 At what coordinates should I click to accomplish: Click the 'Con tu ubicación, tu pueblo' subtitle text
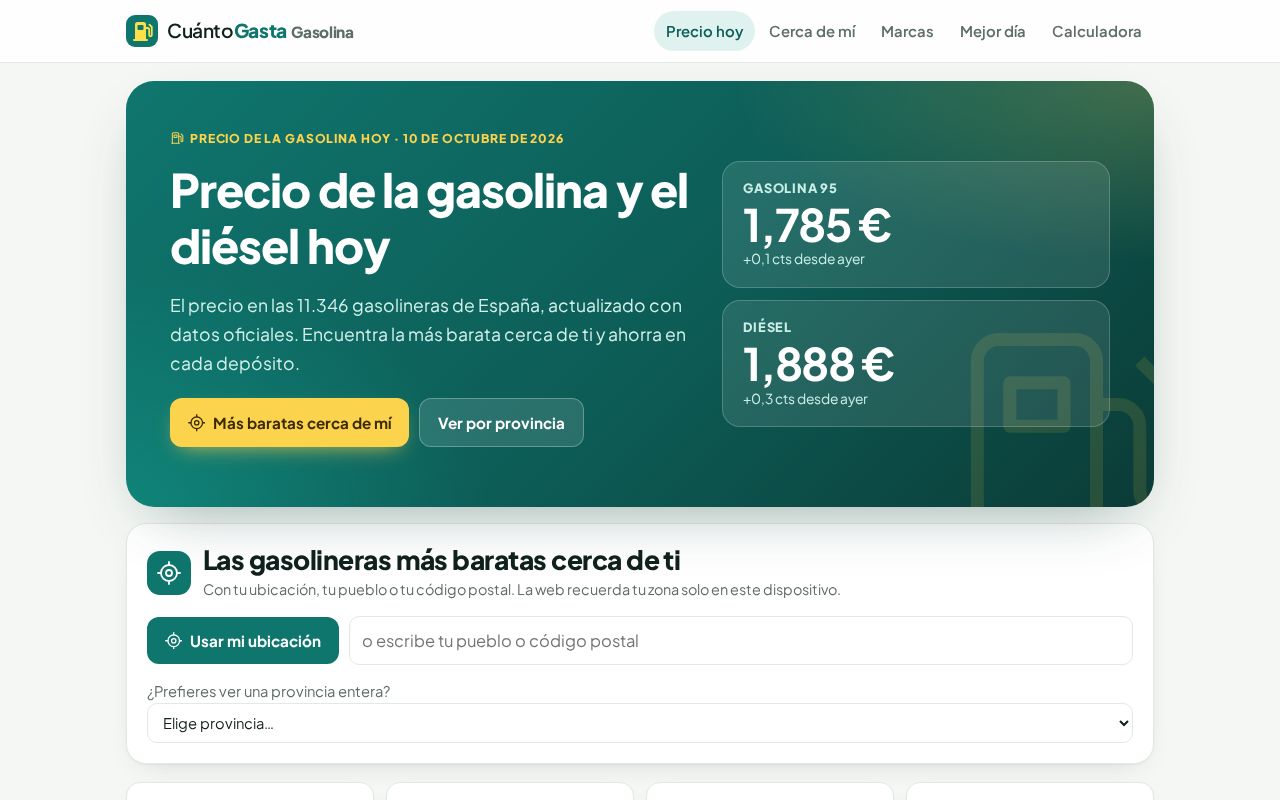(x=522, y=589)
